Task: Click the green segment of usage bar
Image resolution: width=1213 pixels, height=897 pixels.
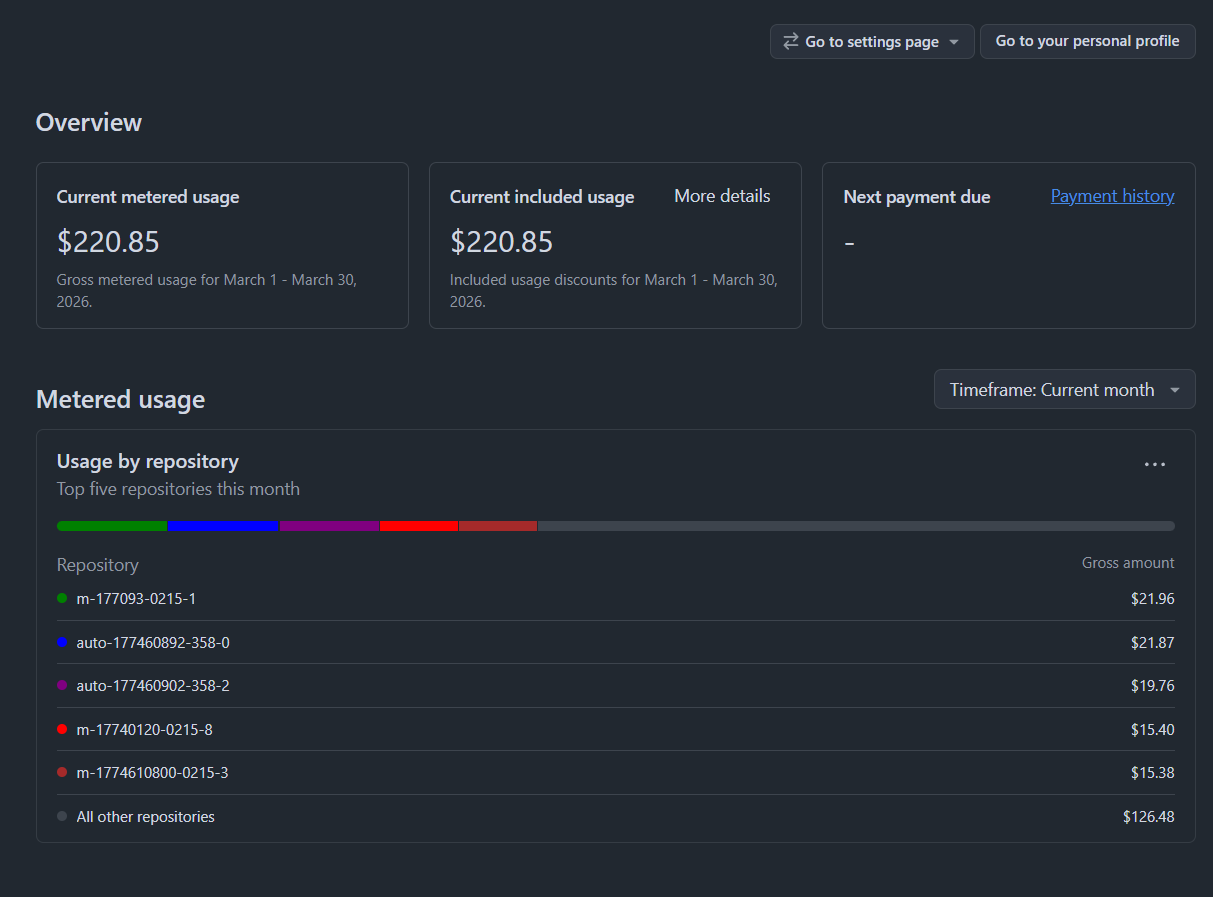Action: (112, 526)
